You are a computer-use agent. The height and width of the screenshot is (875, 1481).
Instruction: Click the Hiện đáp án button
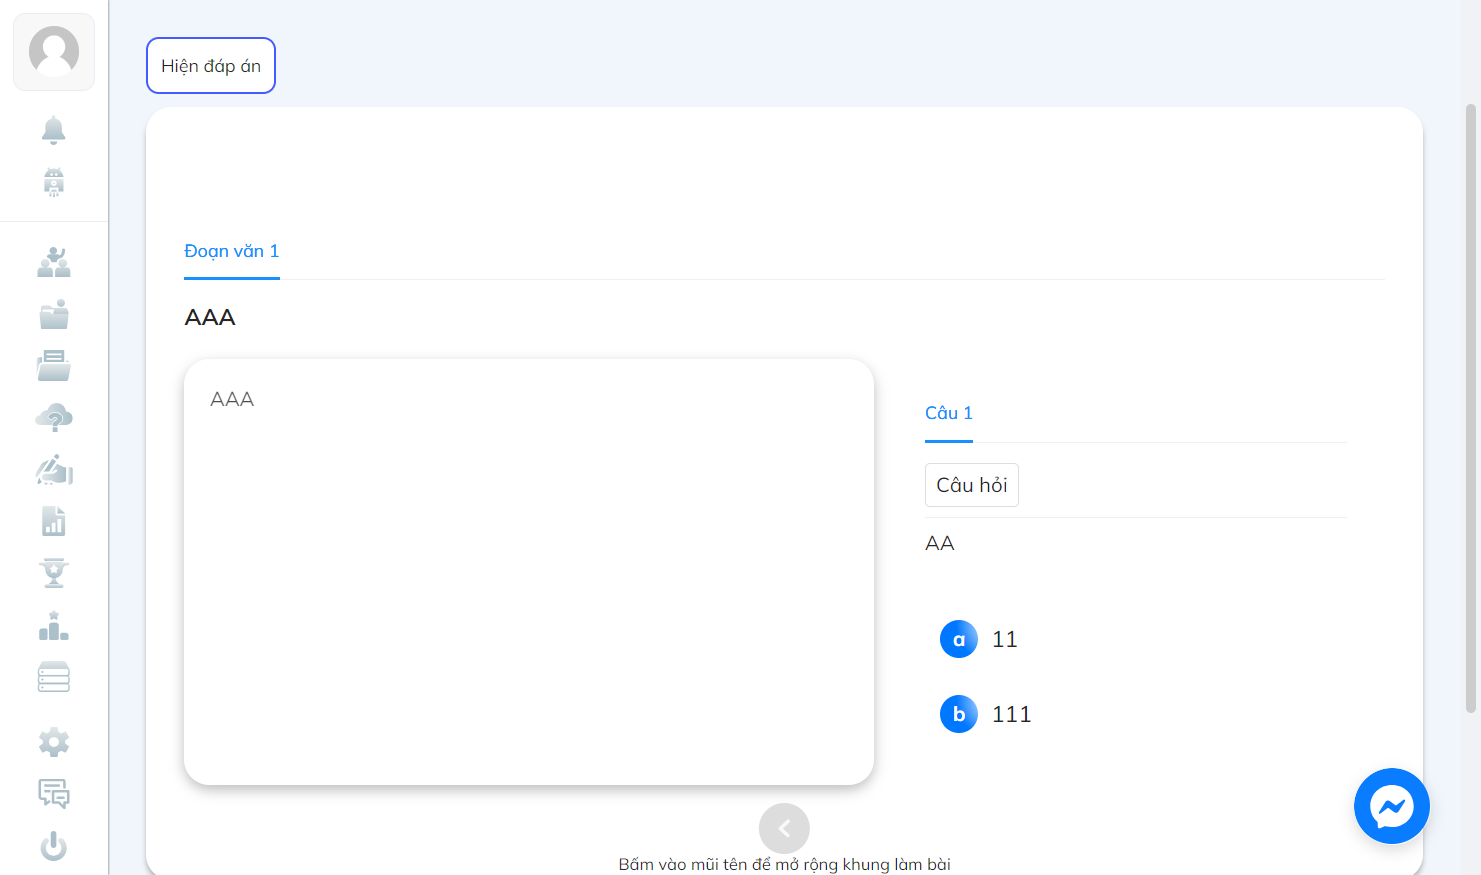click(211, 66)
